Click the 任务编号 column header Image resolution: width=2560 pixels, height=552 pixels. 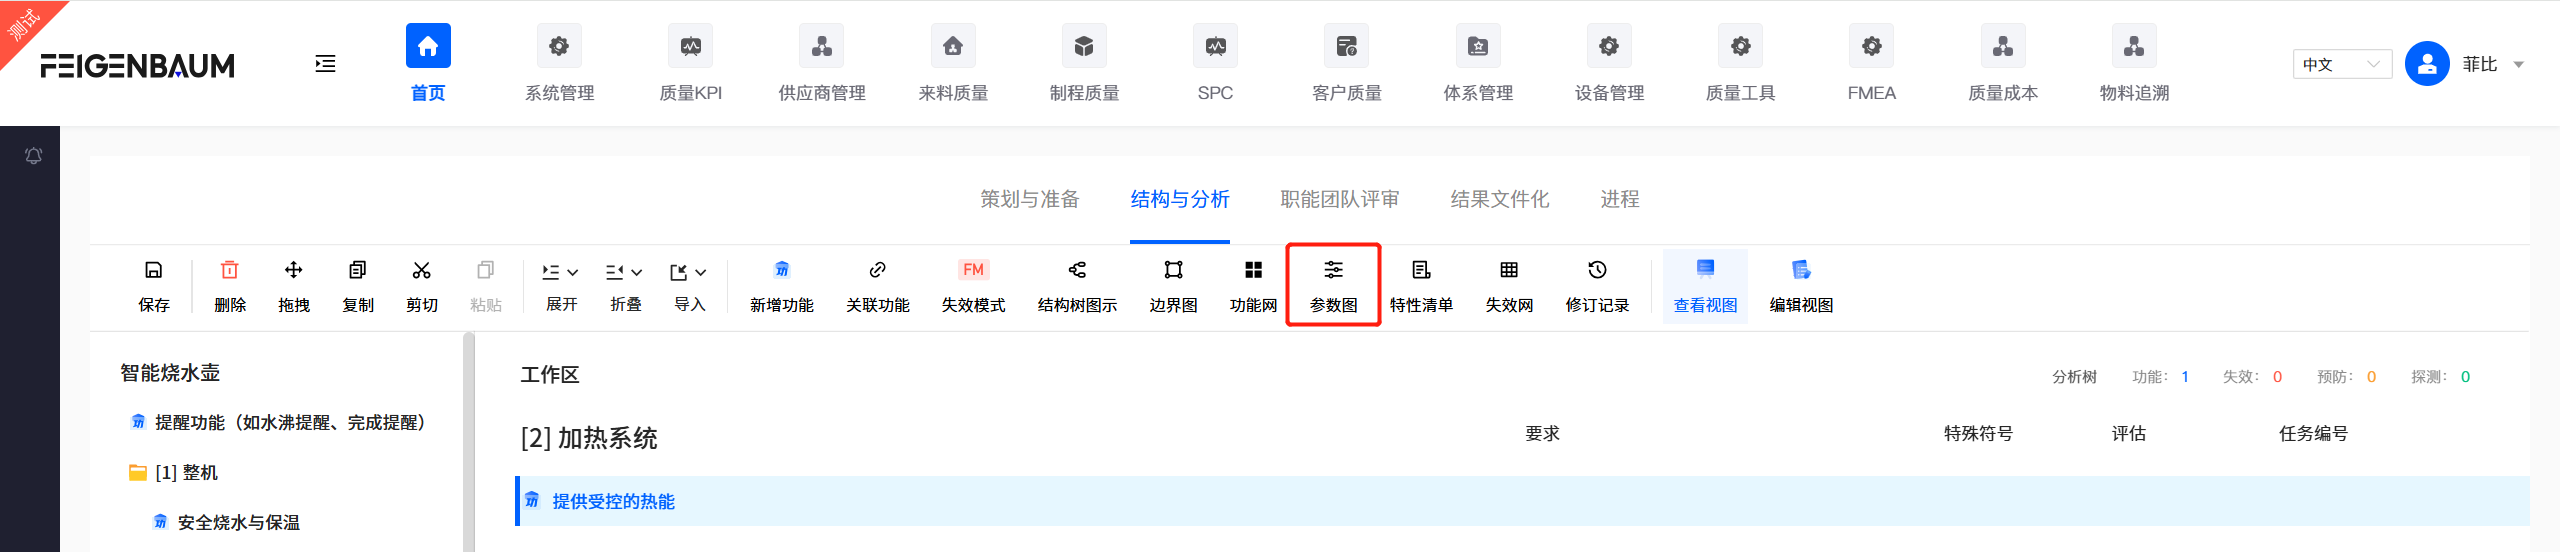click(2313, 434)
